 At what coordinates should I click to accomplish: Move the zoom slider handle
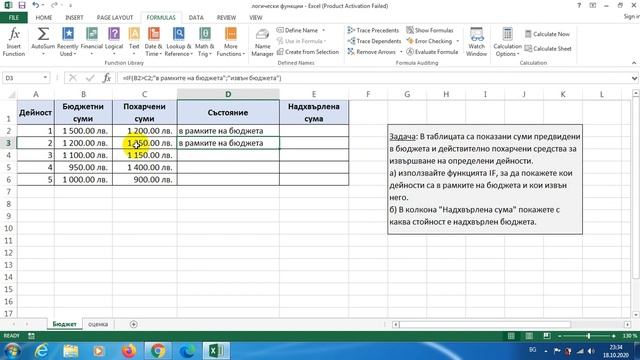pos(588,336)
